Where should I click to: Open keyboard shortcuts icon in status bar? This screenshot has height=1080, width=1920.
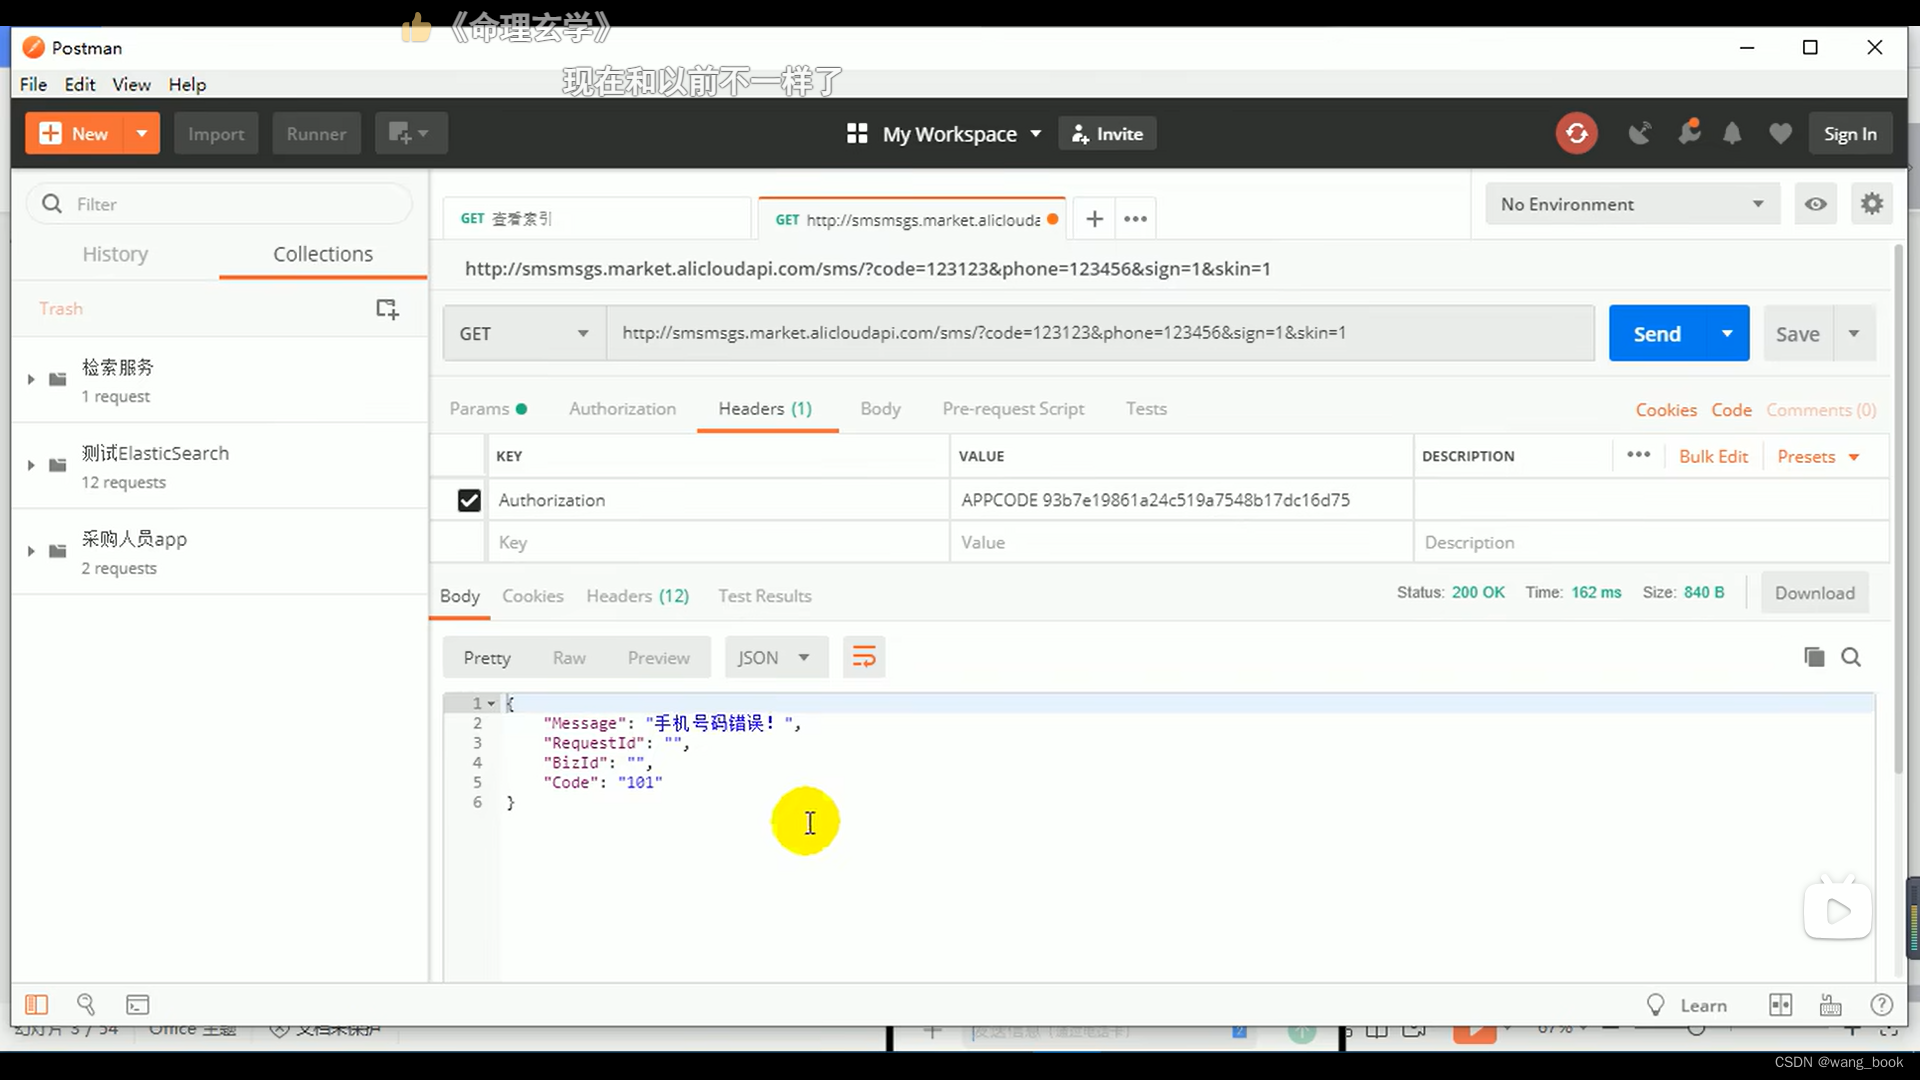(1831, 1005)
